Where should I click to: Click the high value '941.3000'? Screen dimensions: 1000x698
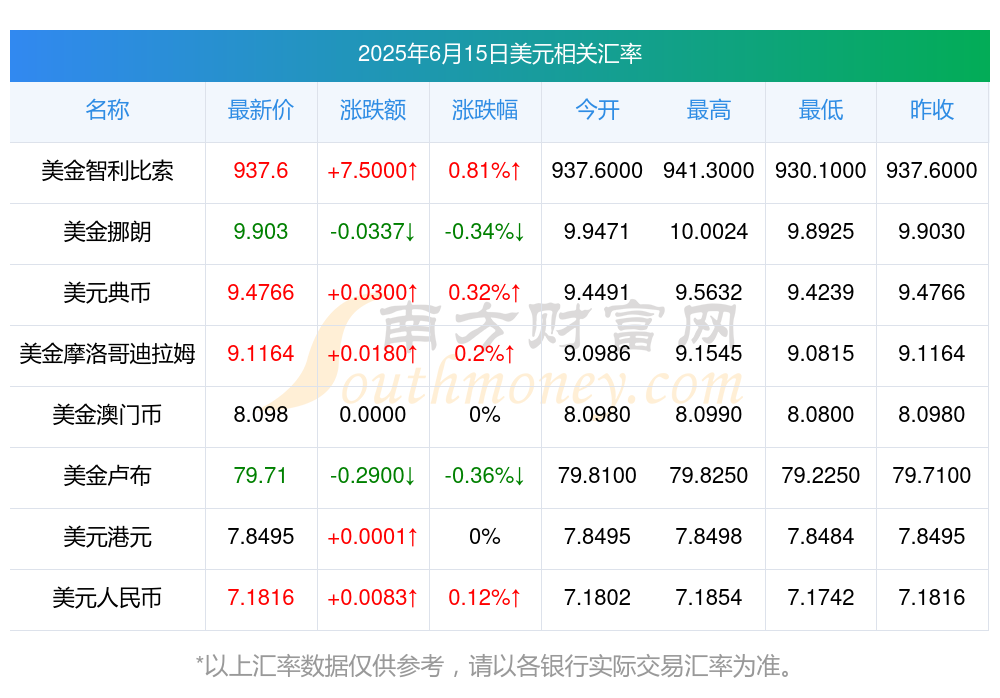click(709, 171)
